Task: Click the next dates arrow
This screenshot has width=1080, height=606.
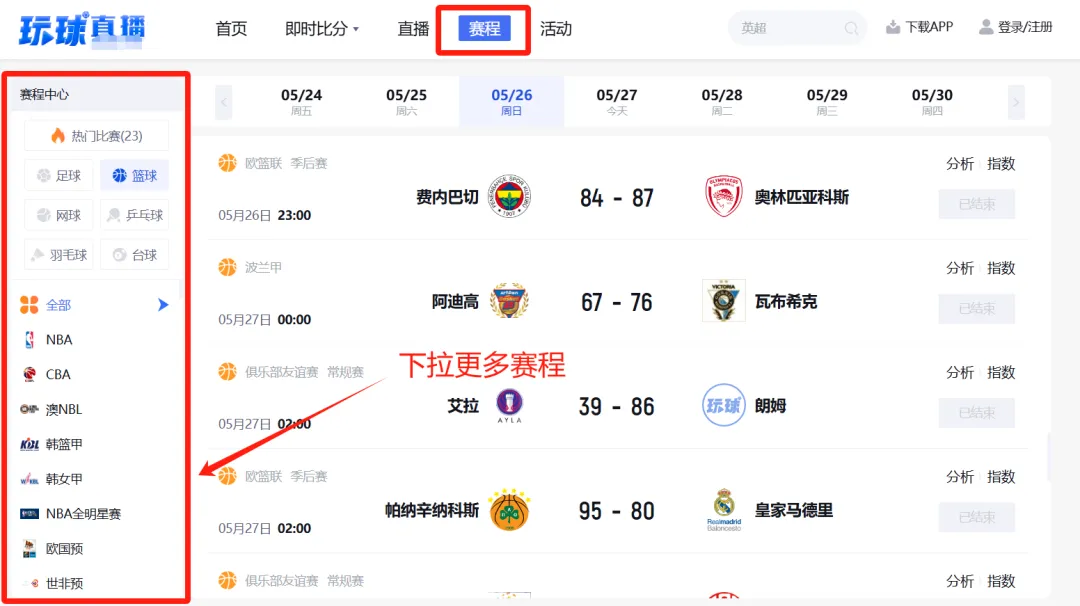Action: click(x=1016, y=103)
